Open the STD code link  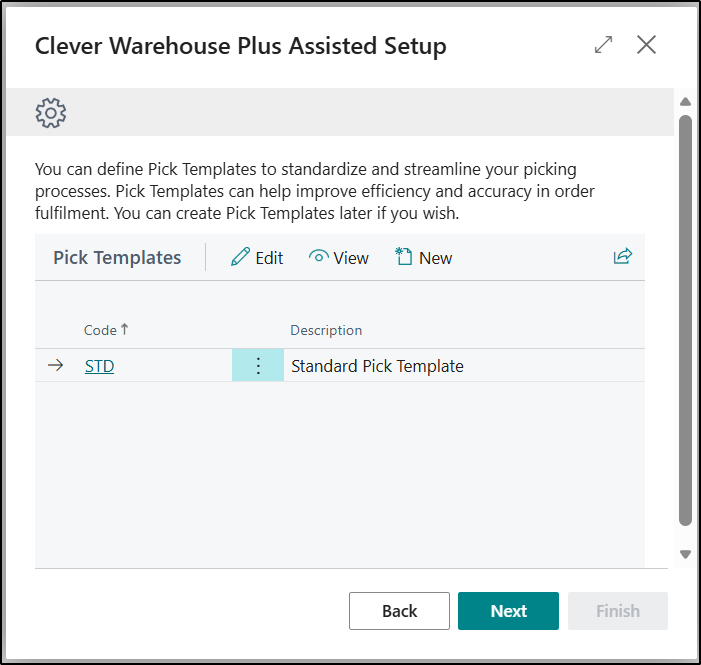click(99, 366)
